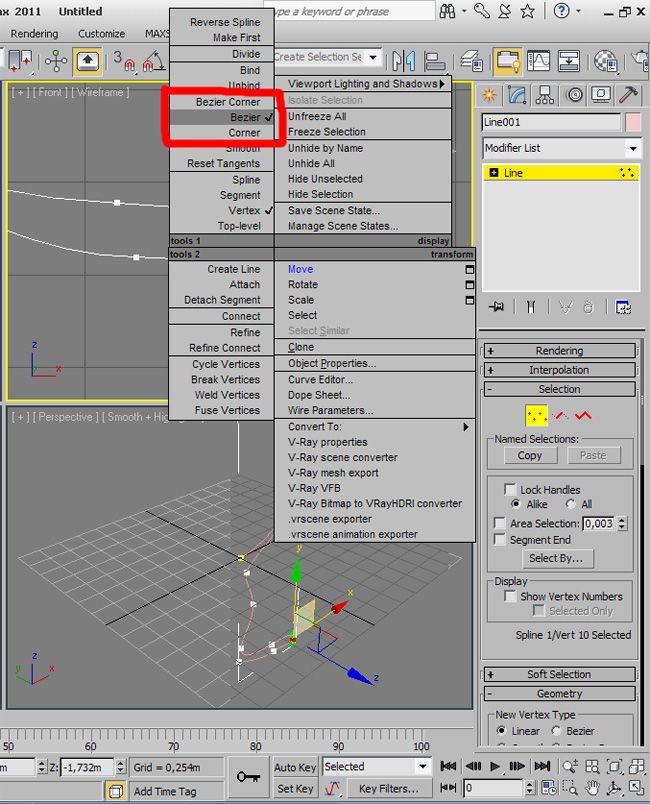Open the Curve Editor toolbar icon
Screen dimensions: 650x804
pyautogui.click(x=538, y=61)
